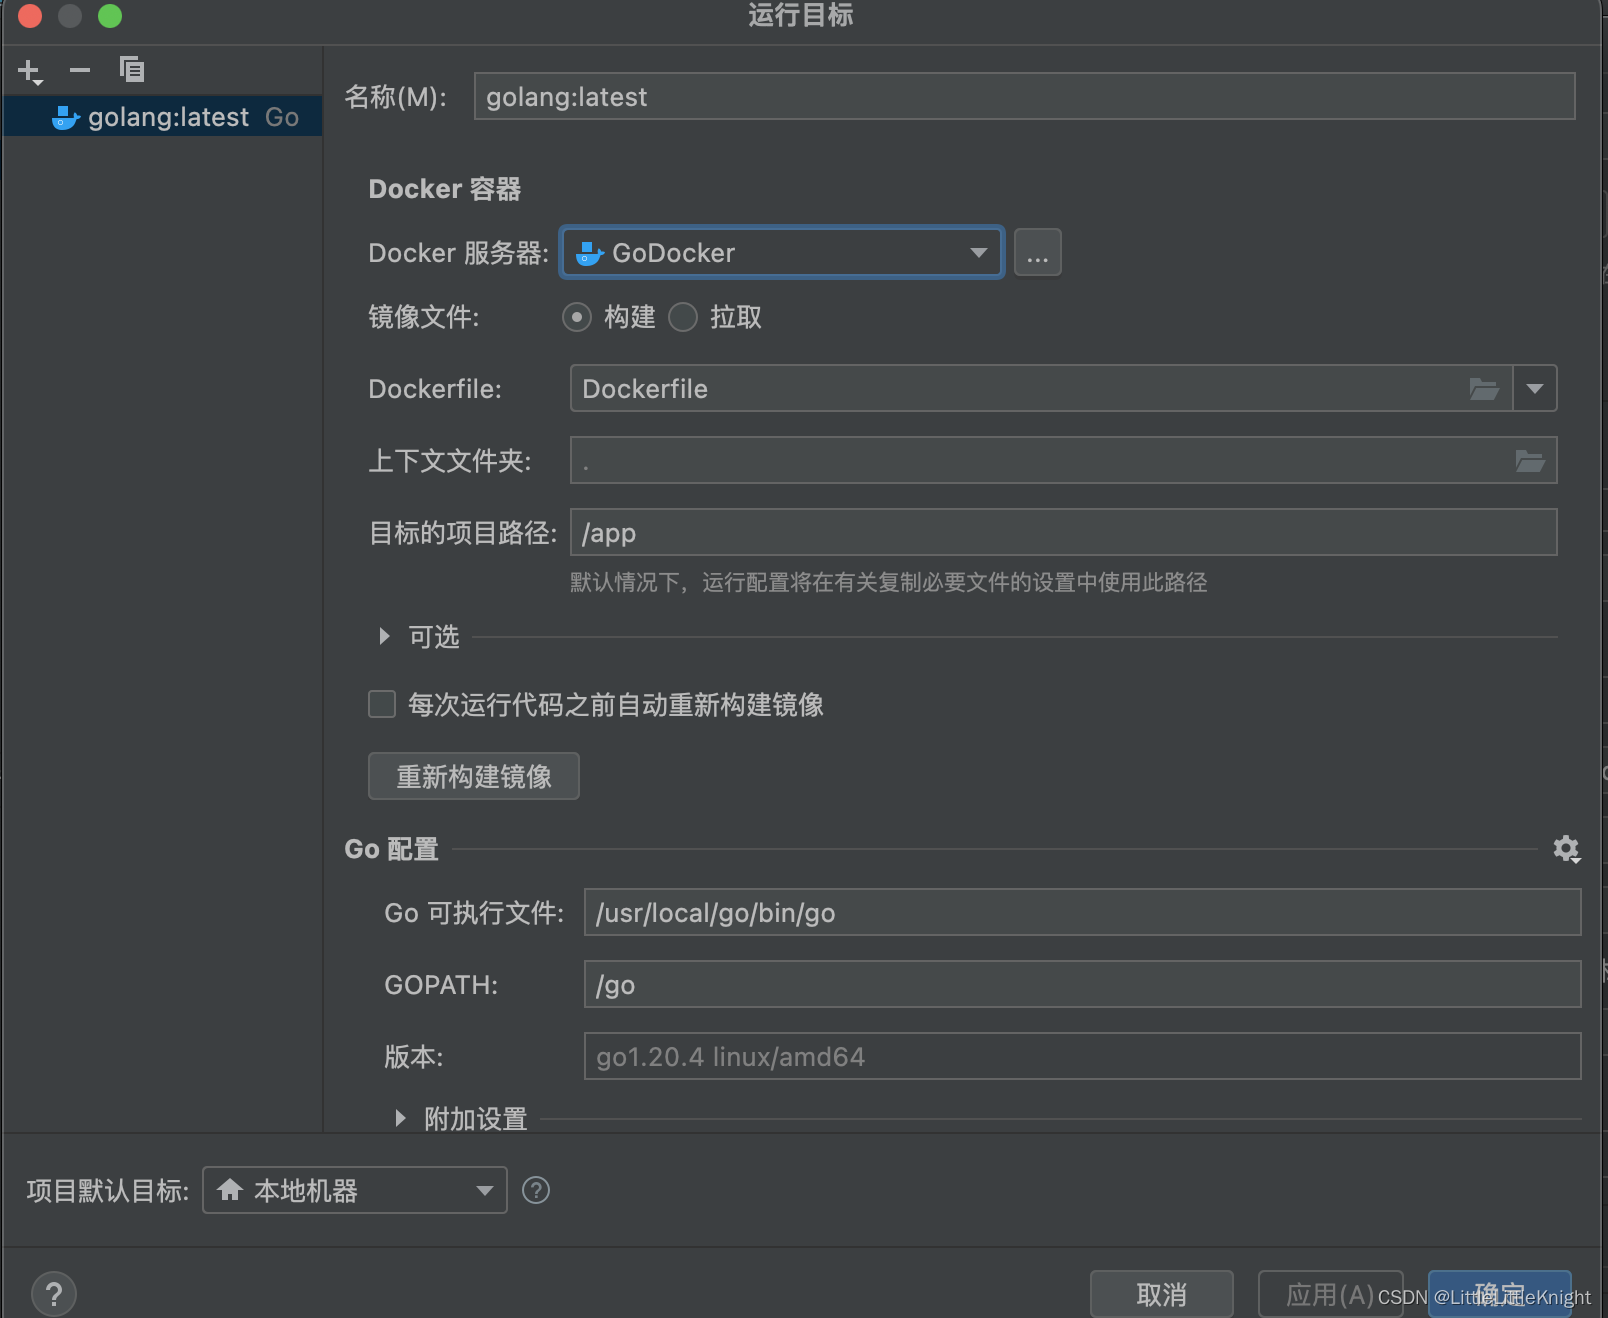Browse for a Dockerfile file
Viewport: 1608px width, 1318px height.
[x=1486, y=389]
